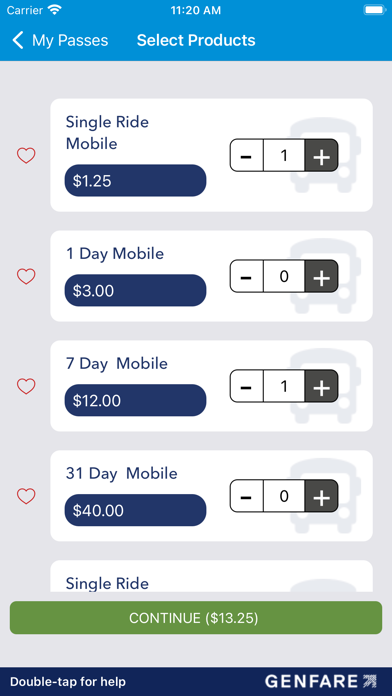This screenshot has height=696, width=392.
Task: Favorite the 1 Day Mobile heart icon
Action: [x=26, y=277]
